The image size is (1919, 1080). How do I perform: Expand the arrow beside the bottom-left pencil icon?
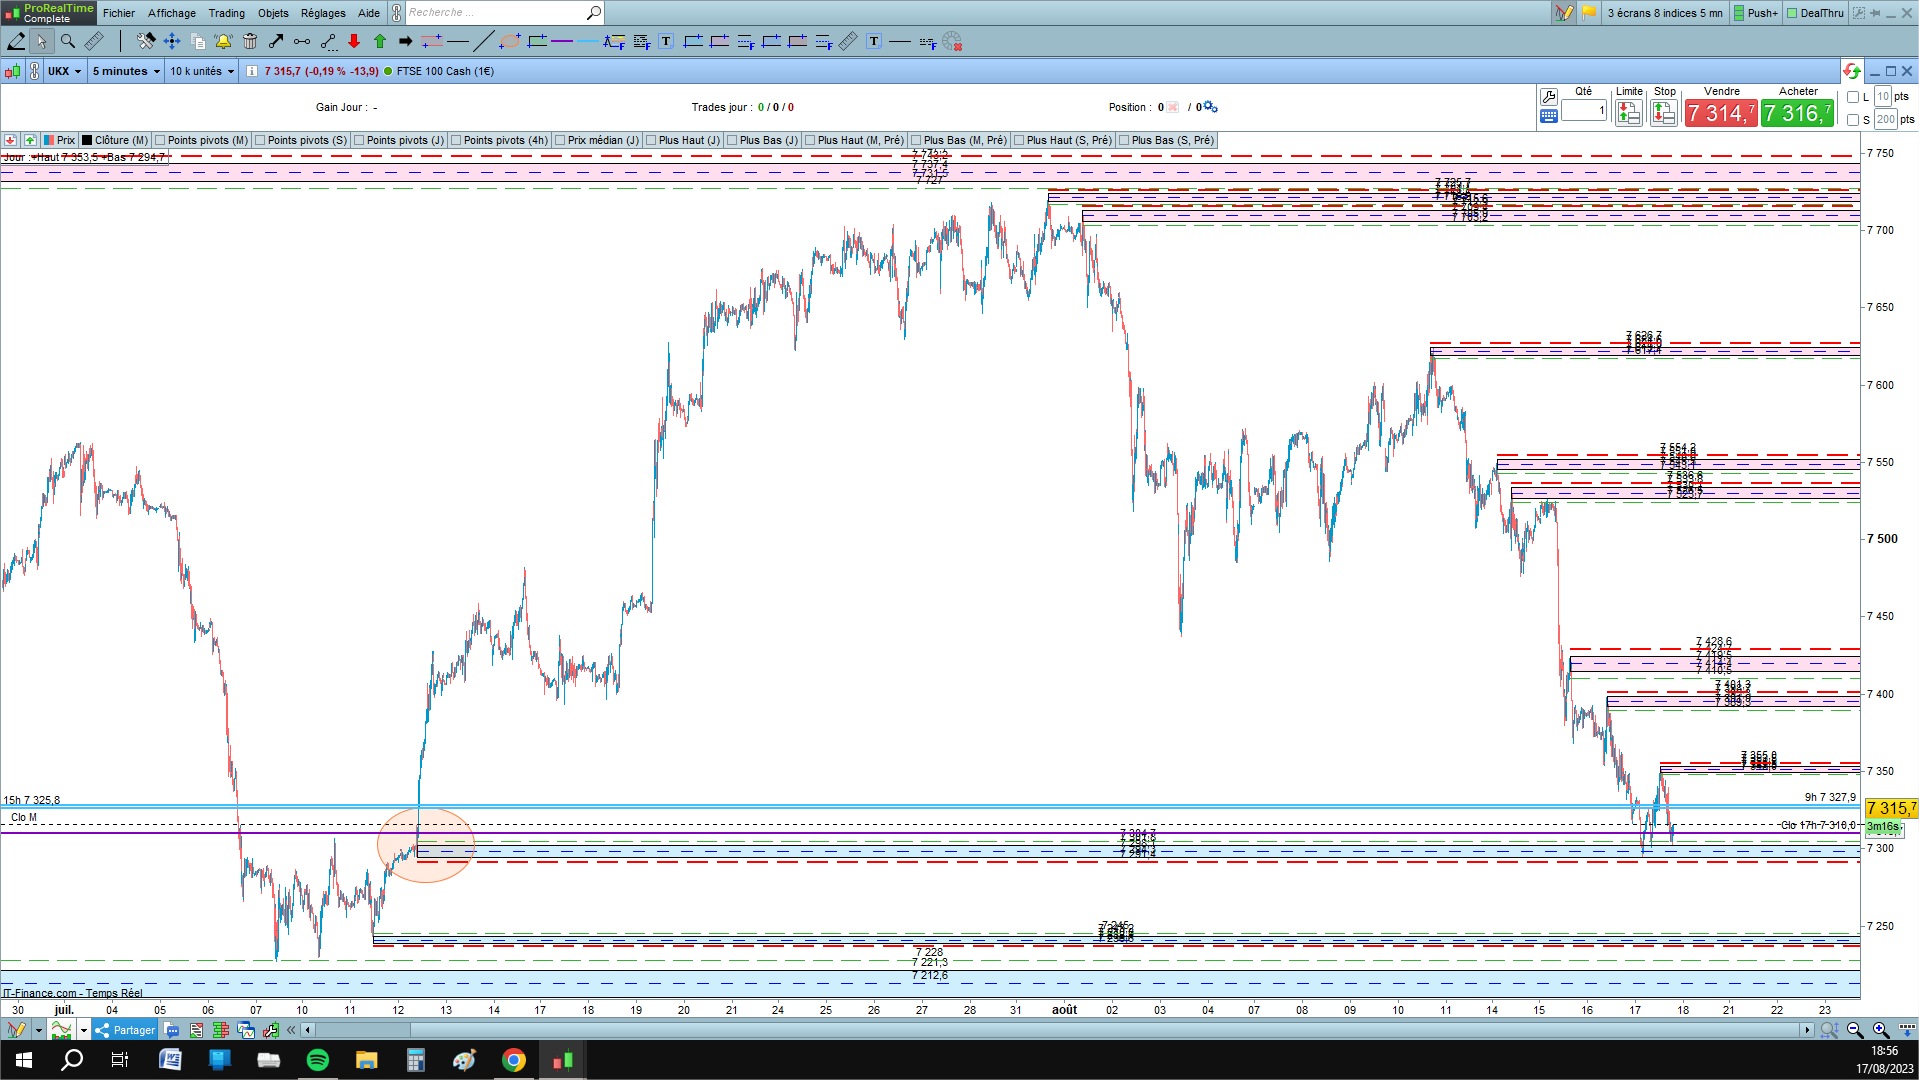39,1030
